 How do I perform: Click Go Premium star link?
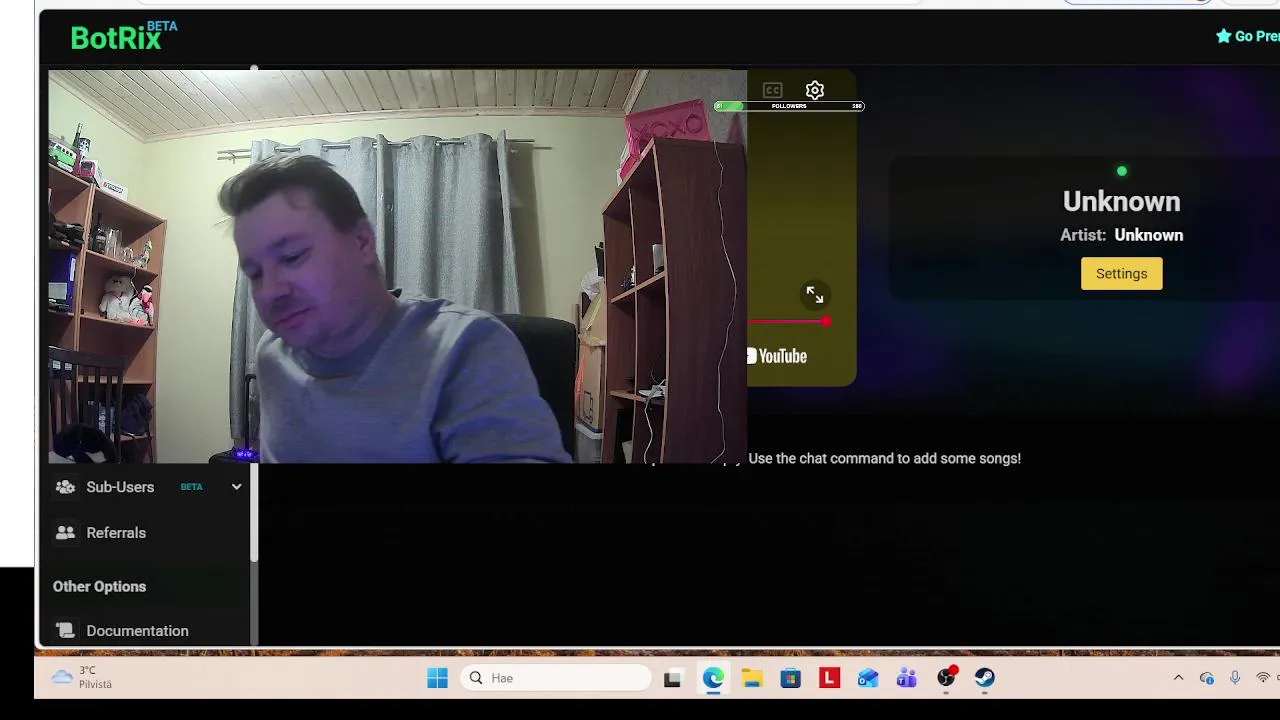[1247, 36]
